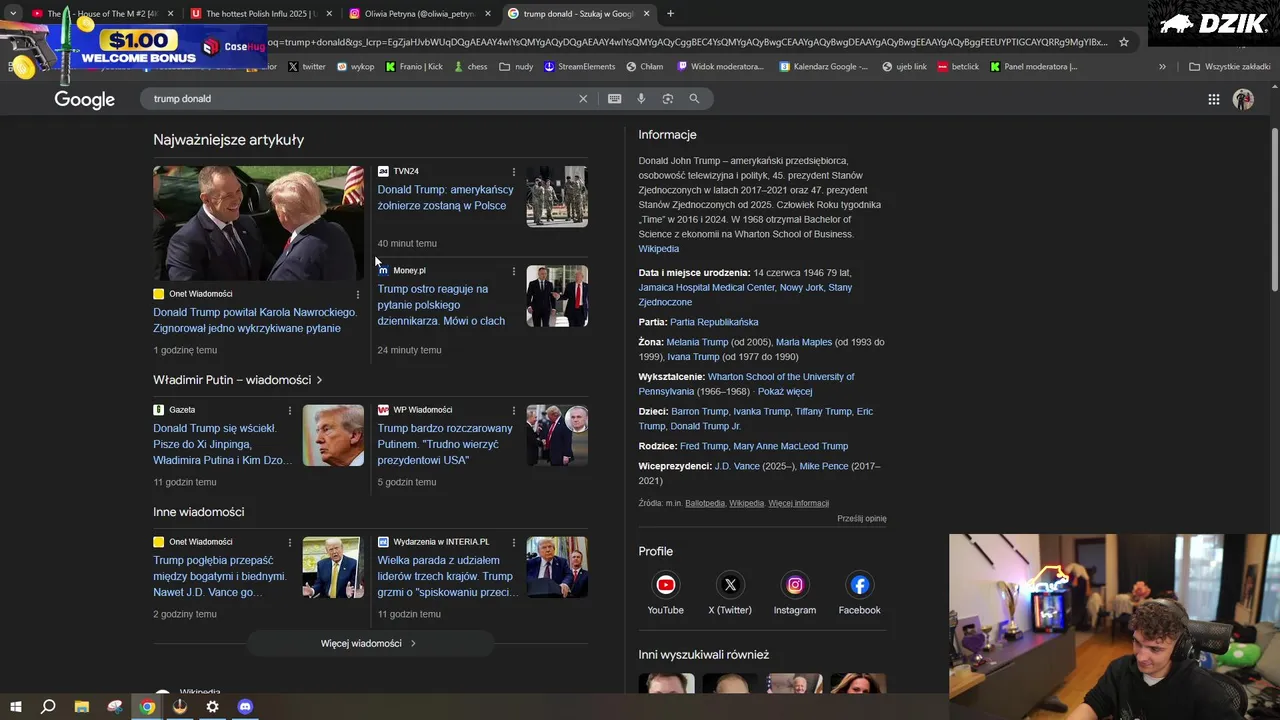Screen dimensions: 1280x720
Task: Open the Partia Republikańska link
Action: (714, 322)
